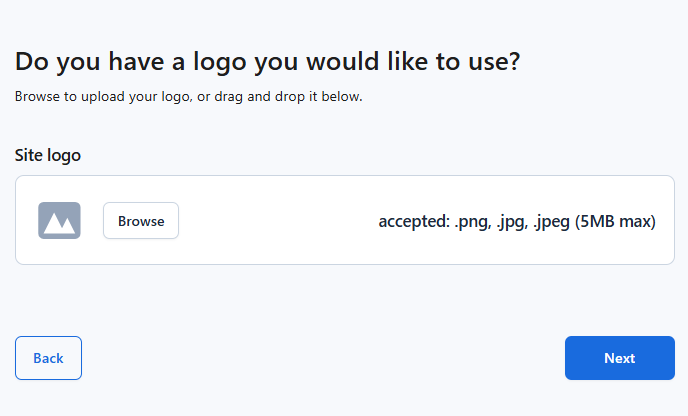This screenshot has width=688, height=416.
Task: Open file picker via Browse
Action: tap(141, 221)
